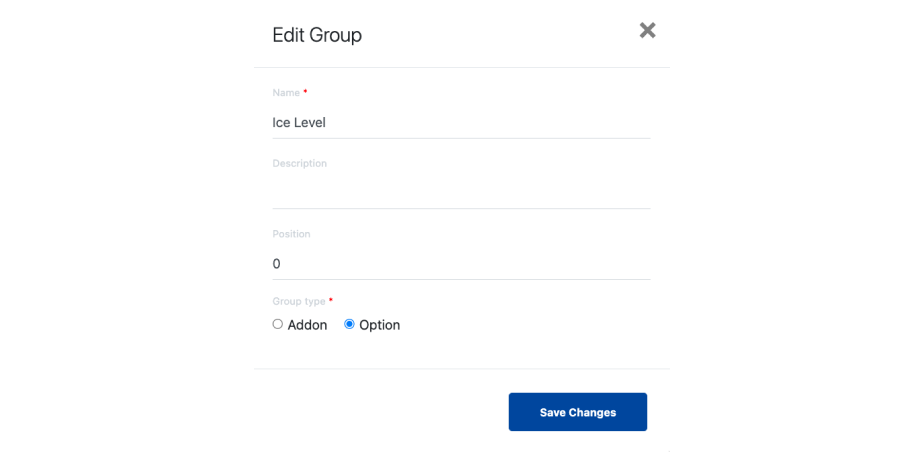
Task: Click the Name field label
Action: click(286, 93)
